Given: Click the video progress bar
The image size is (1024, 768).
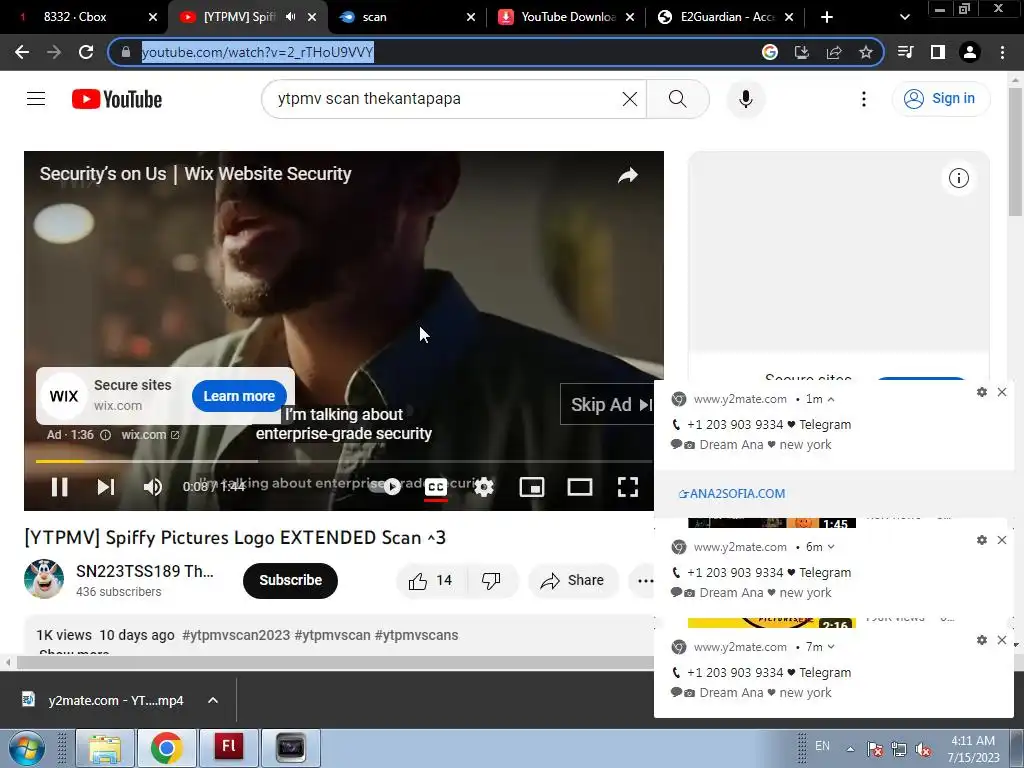Looking at the screenshot, I should point(344,461).
